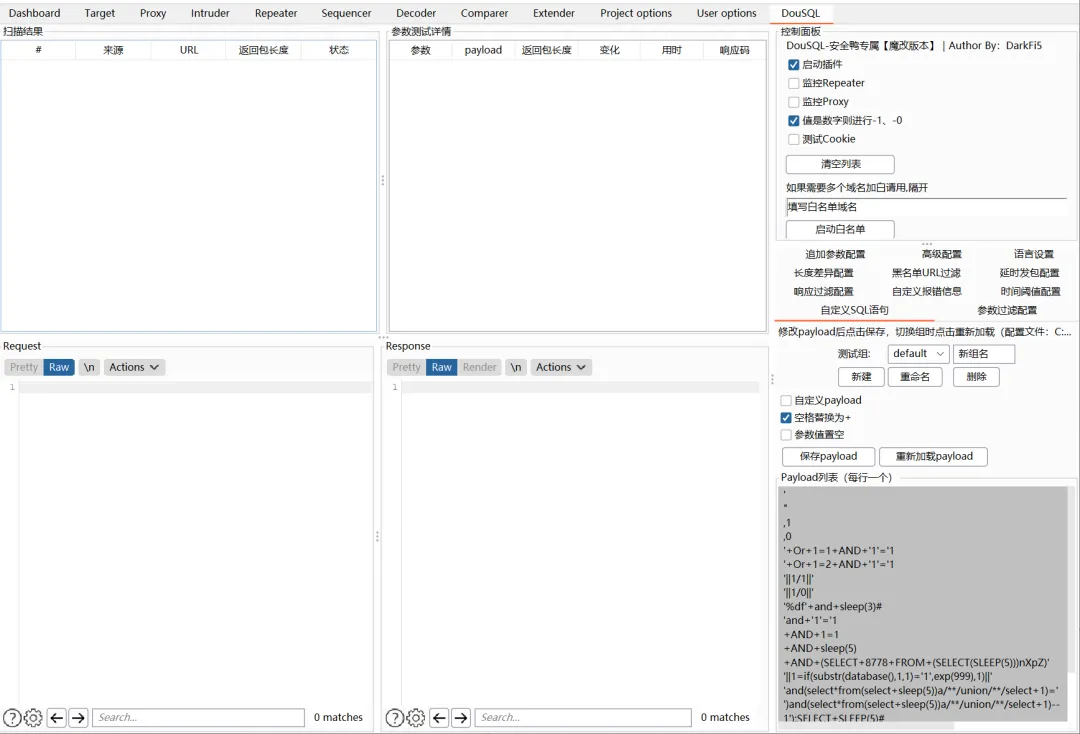This screenshot has height=734, width=1080.
Task: Click the 启动白名单 button
Action: [x=840, y=229]
